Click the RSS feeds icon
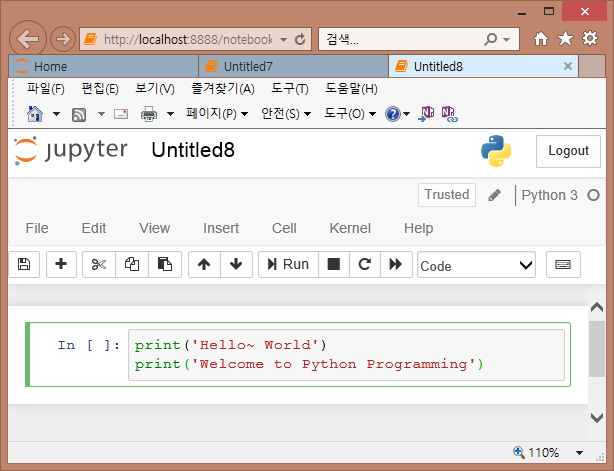Image resolution: width=614 pixels, height=471 pixels. tap(79, 115)
